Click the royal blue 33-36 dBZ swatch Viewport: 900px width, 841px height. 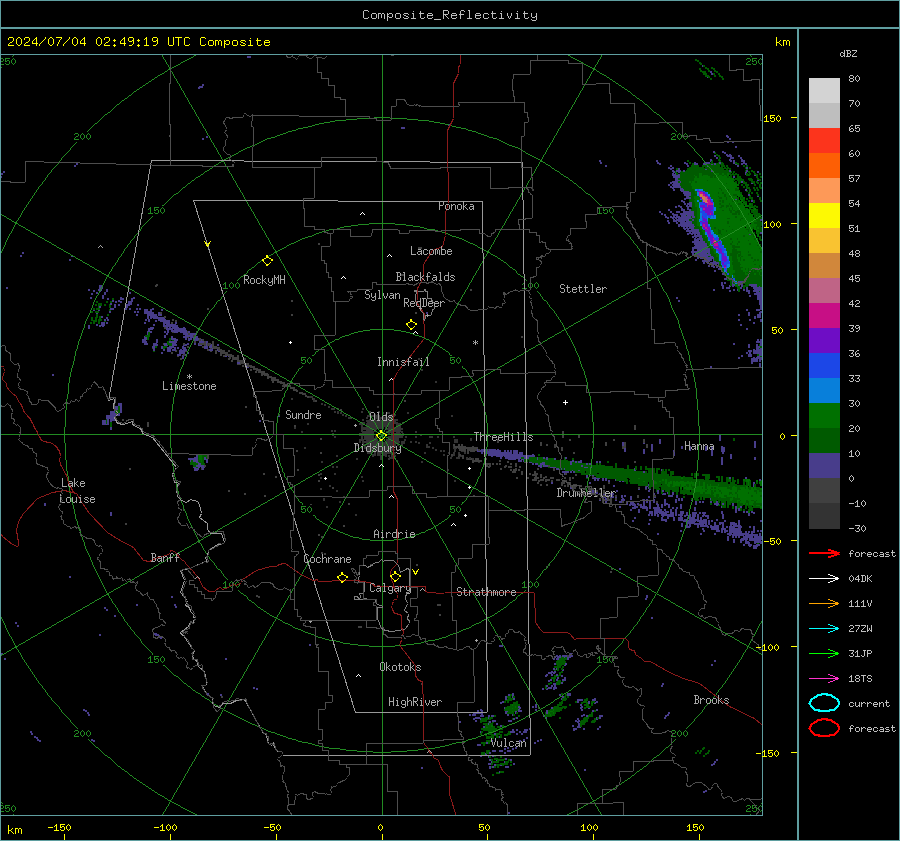tap(824, 366)
